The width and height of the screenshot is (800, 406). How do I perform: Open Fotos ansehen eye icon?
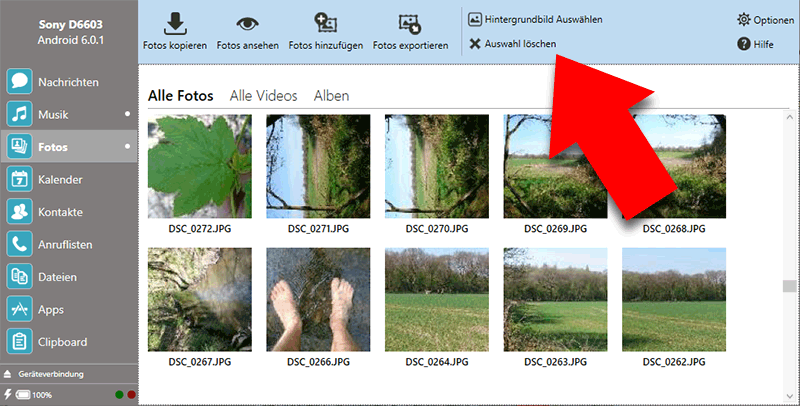[x=245, y=24]
